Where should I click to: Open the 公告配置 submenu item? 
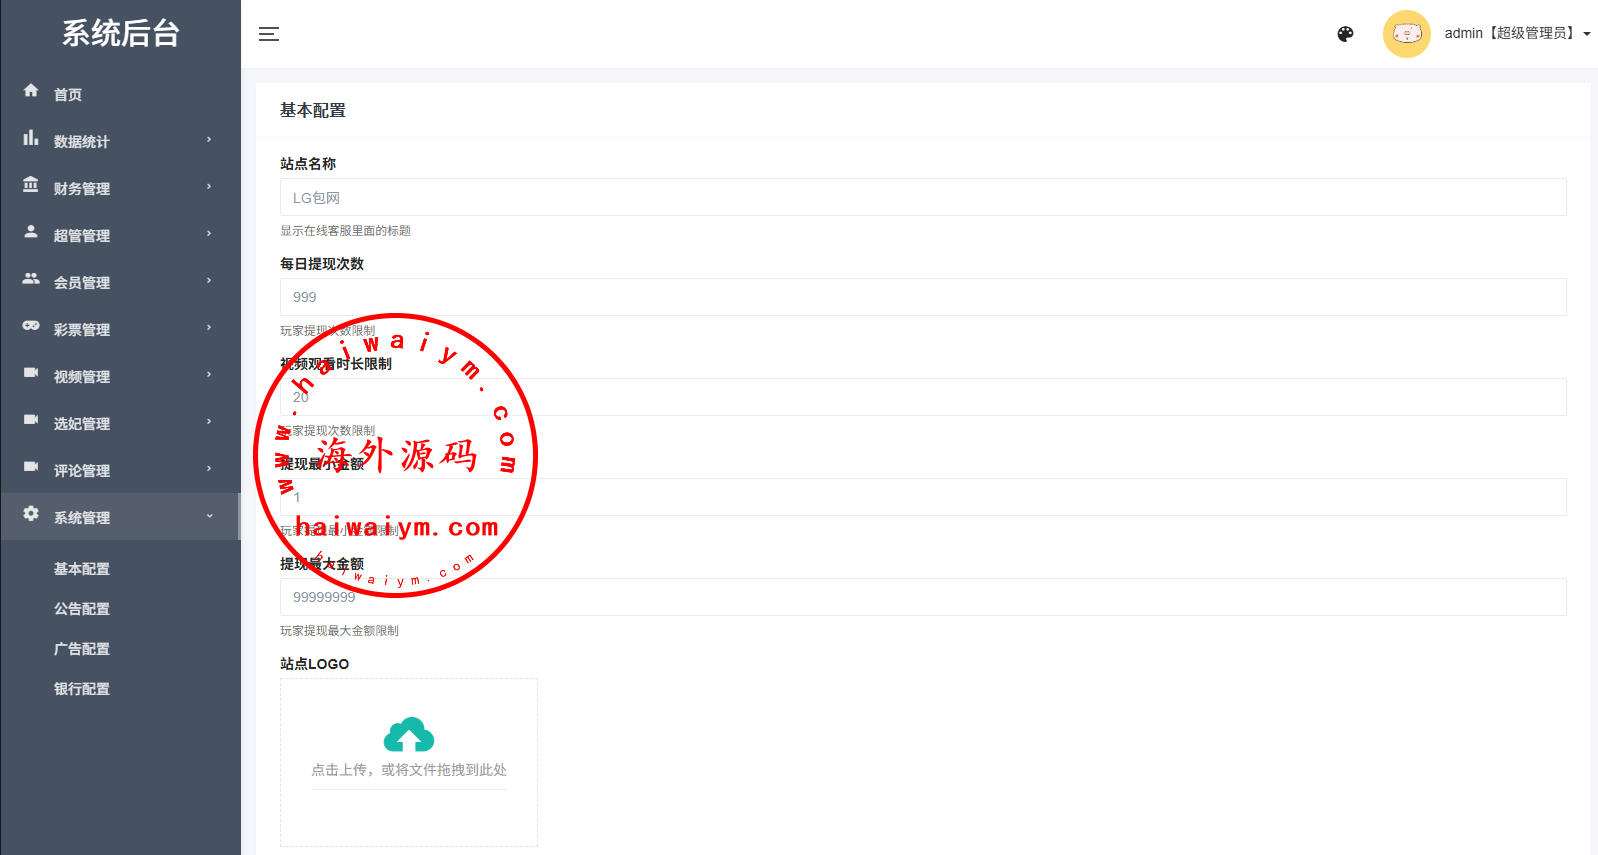[x=82, y=609]
